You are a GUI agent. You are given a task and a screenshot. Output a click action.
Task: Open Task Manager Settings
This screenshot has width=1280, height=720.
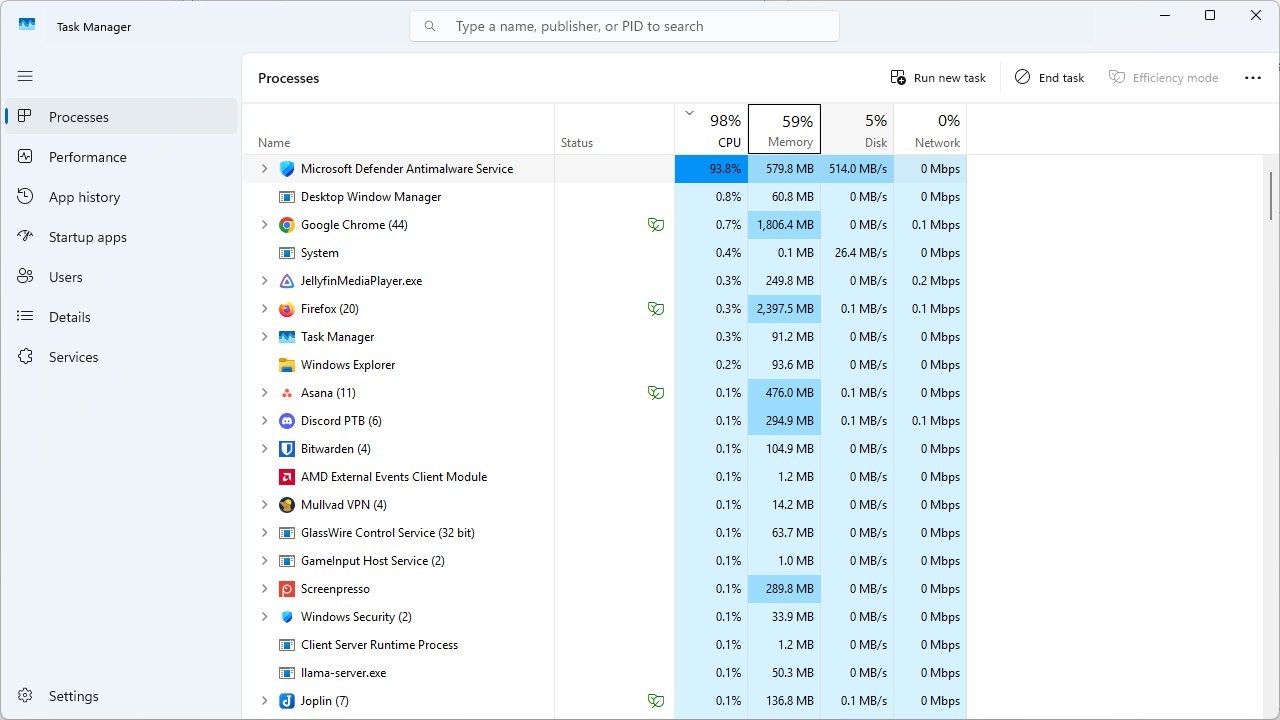tap(121, 696)
